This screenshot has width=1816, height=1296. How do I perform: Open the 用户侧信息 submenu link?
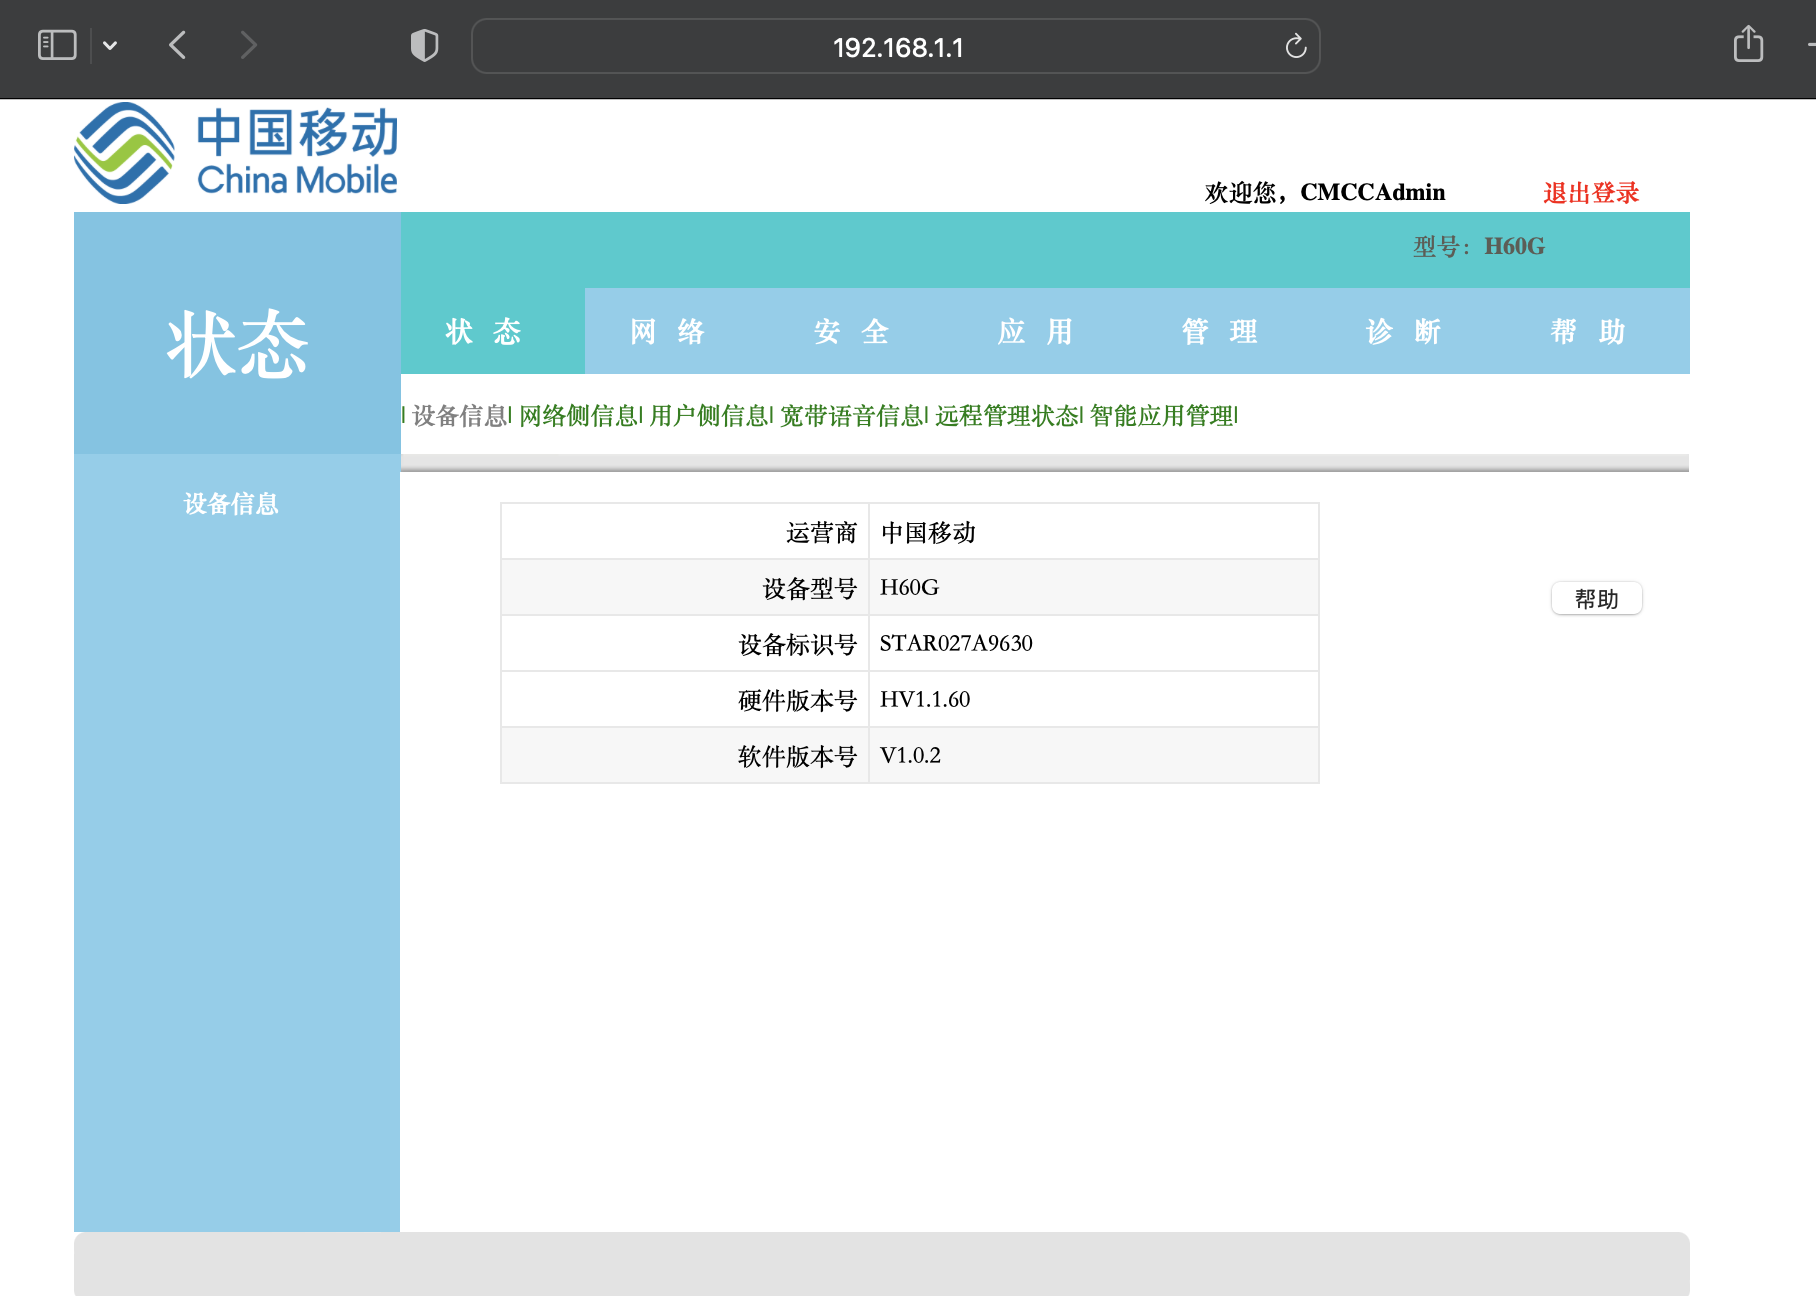(709, 416)
